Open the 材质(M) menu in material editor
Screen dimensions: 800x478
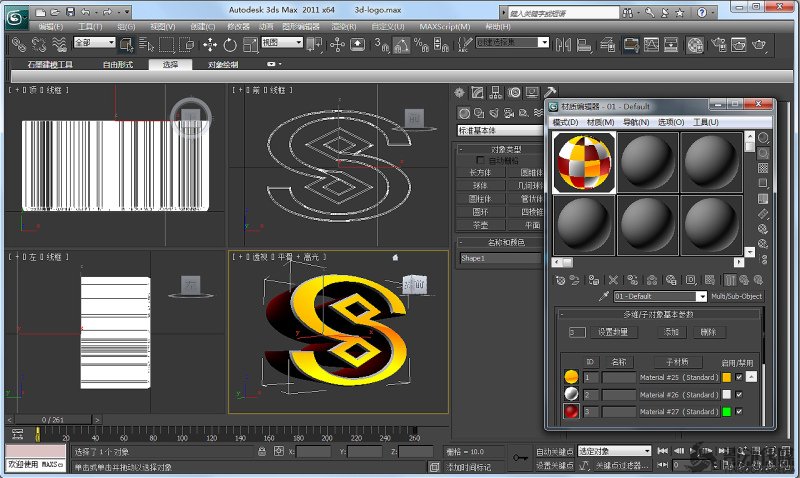601,122
